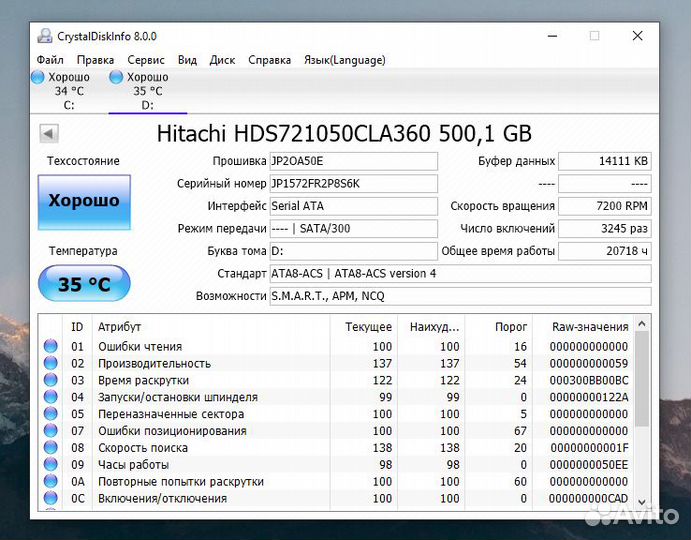This screenshot has height=540, width=691.
Task: Click the Атрибут column header
Action: (x=211, y=327)
